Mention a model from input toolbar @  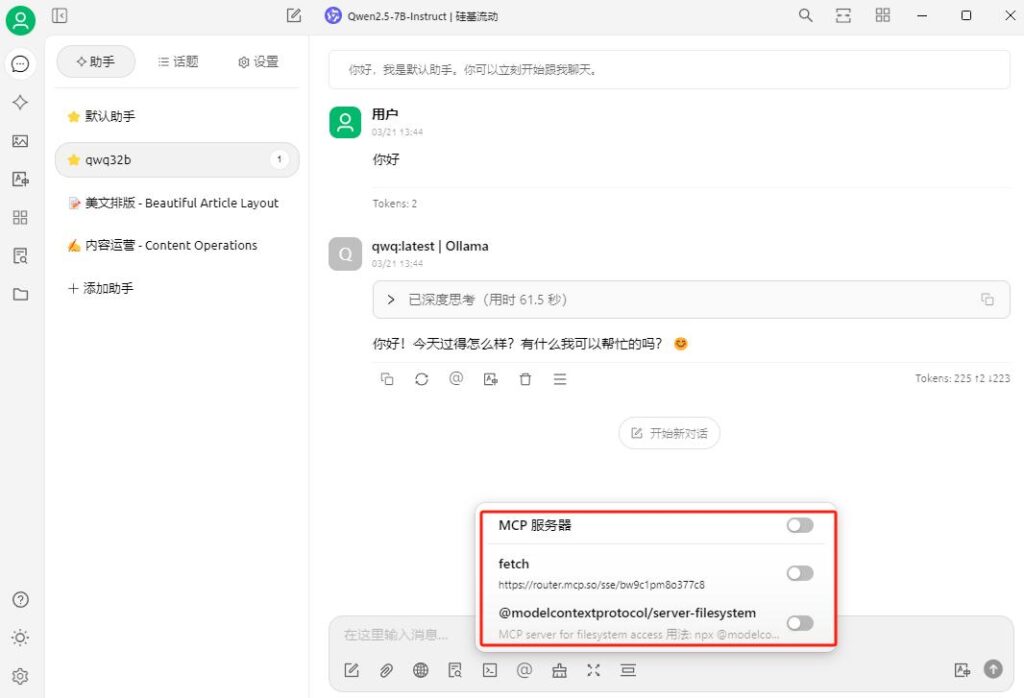click(524, 670)
